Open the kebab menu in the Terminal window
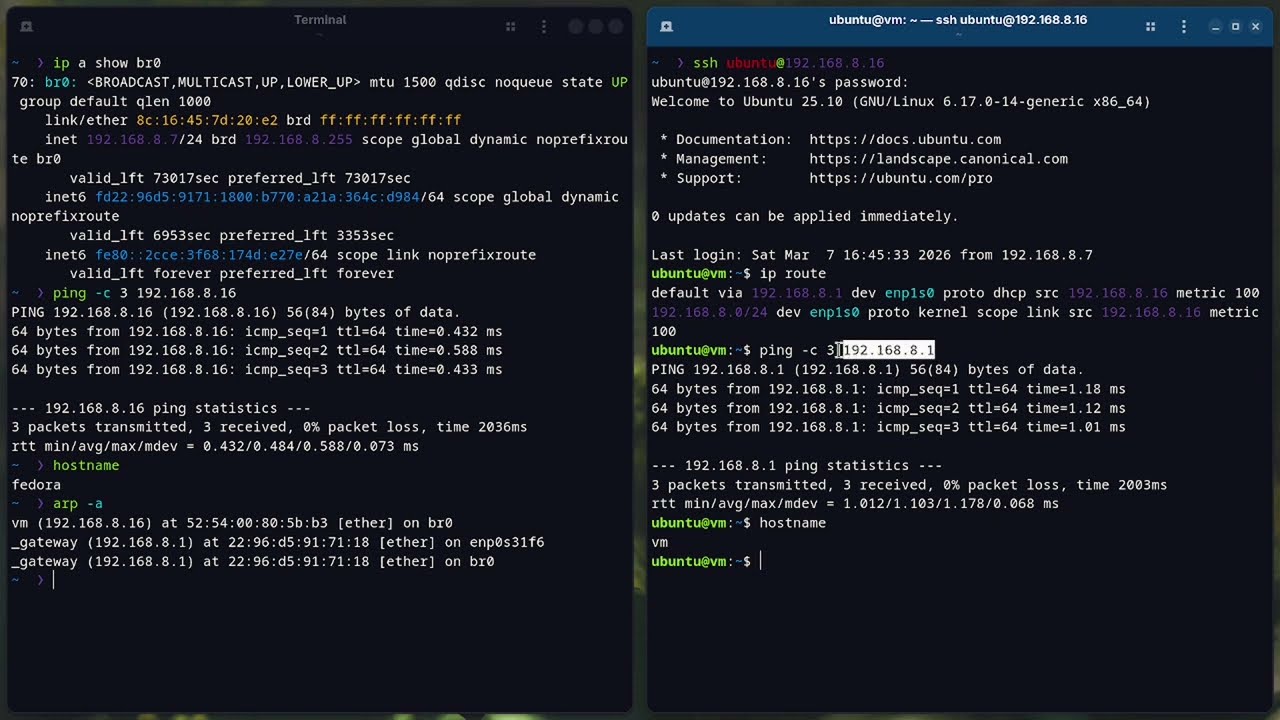The image size is (1280, 720). click(x=545, y=27)
